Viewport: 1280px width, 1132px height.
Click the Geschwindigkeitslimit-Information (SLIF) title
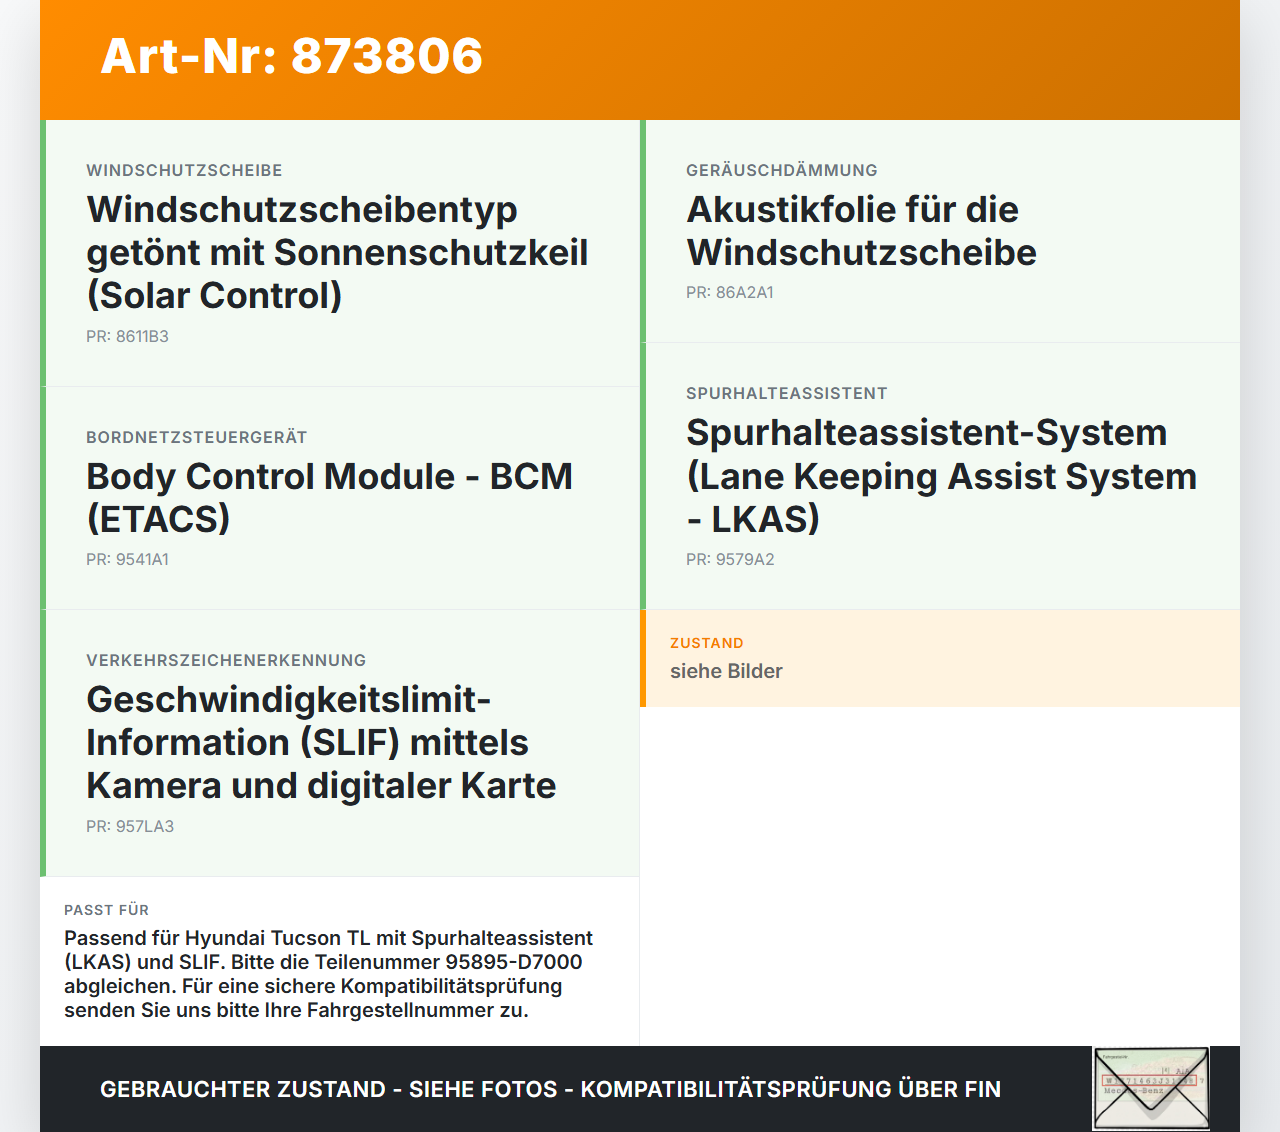point(321,743)
